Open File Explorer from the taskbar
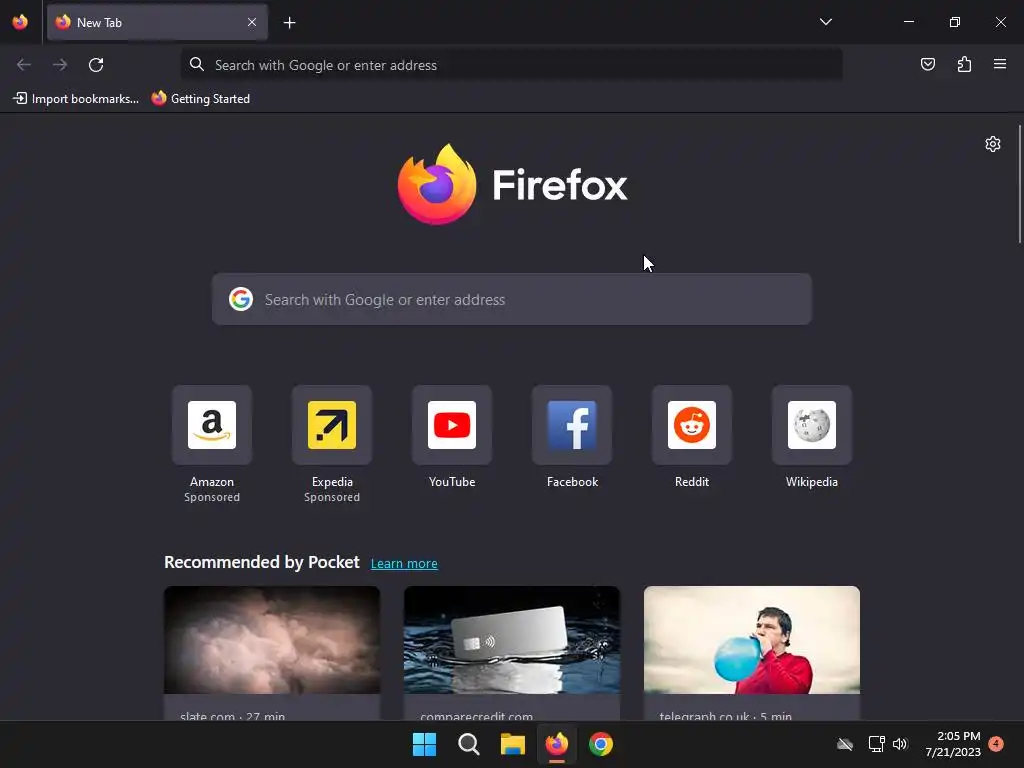1024x768 pixels. [x=513, y=744]
